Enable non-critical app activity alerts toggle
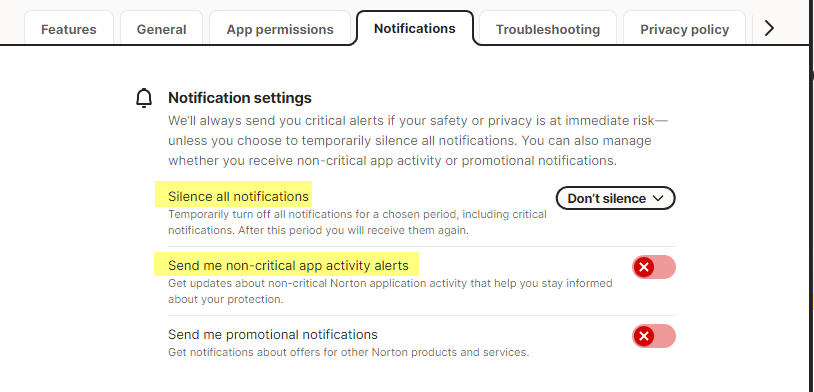This screenshot has height=392, width=814. (x=654, y=267)
